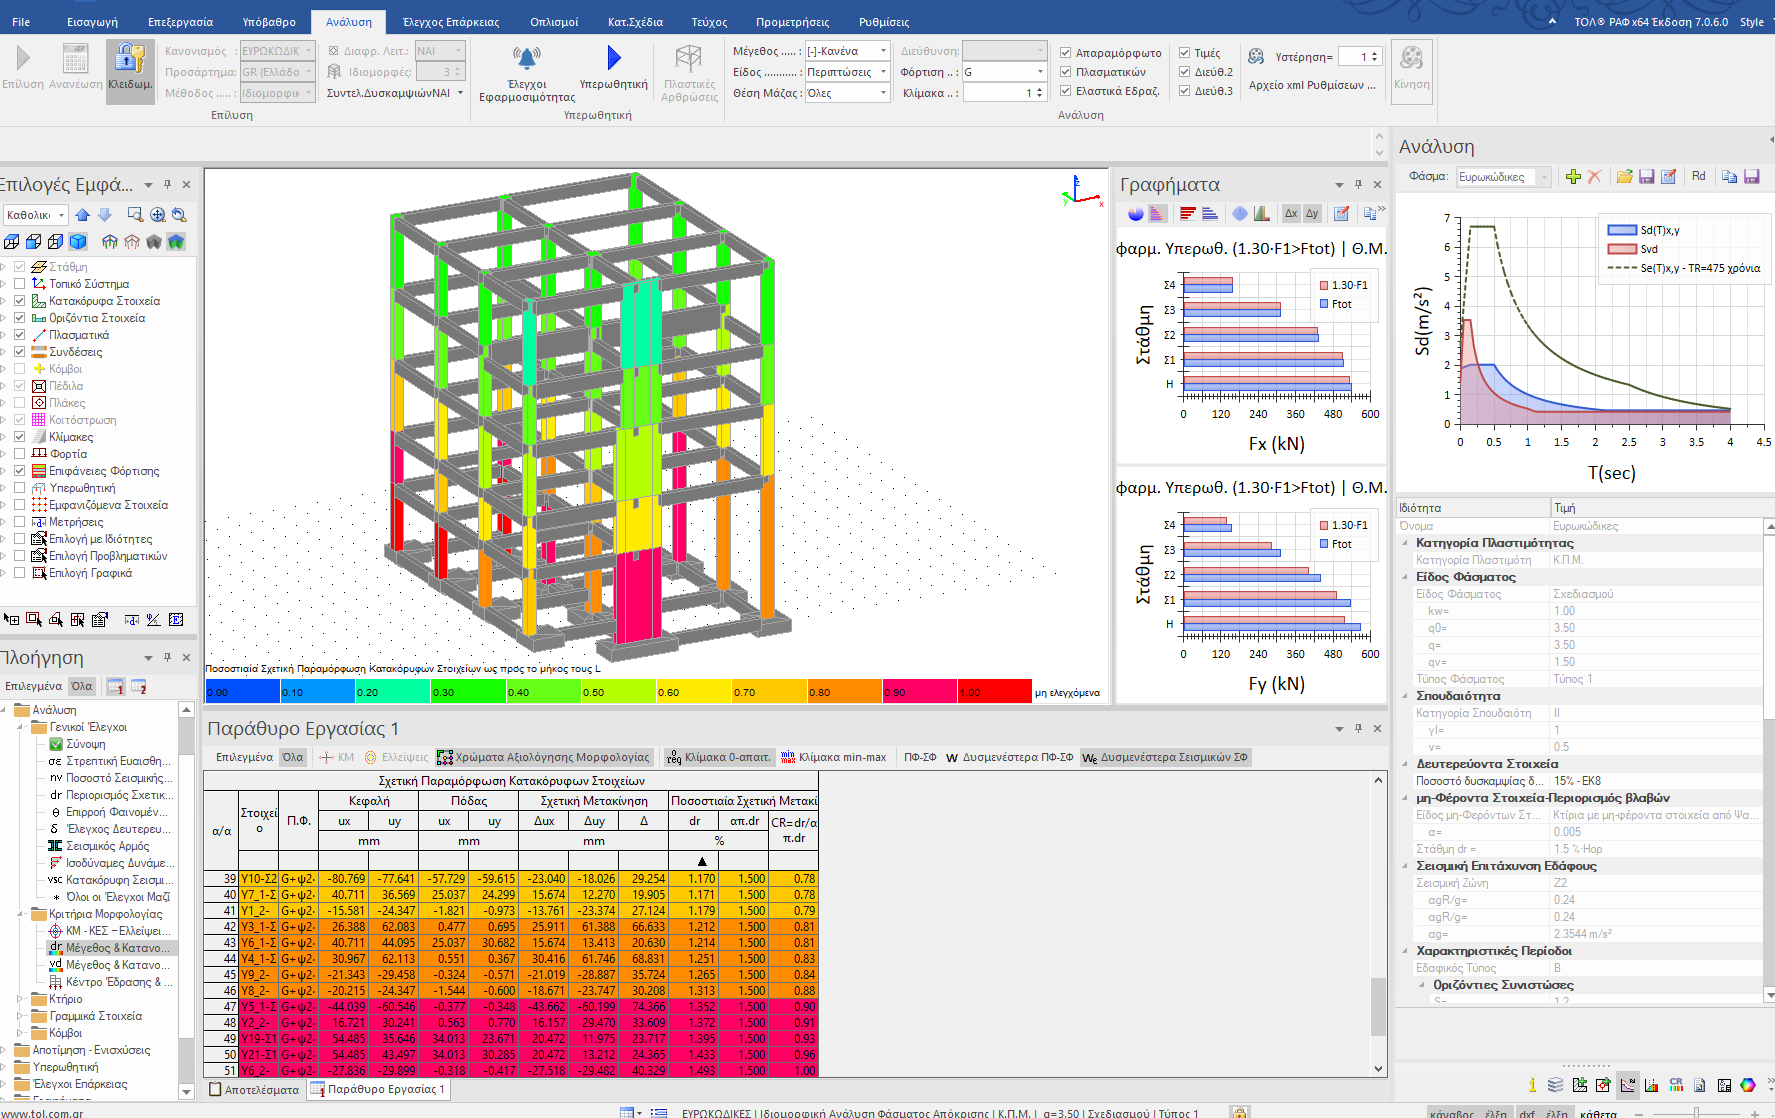
Task: Click the Συντελ.ΔυσκαμψιώνNAl button
Action: pyautogui.click(x=395, y=93)
